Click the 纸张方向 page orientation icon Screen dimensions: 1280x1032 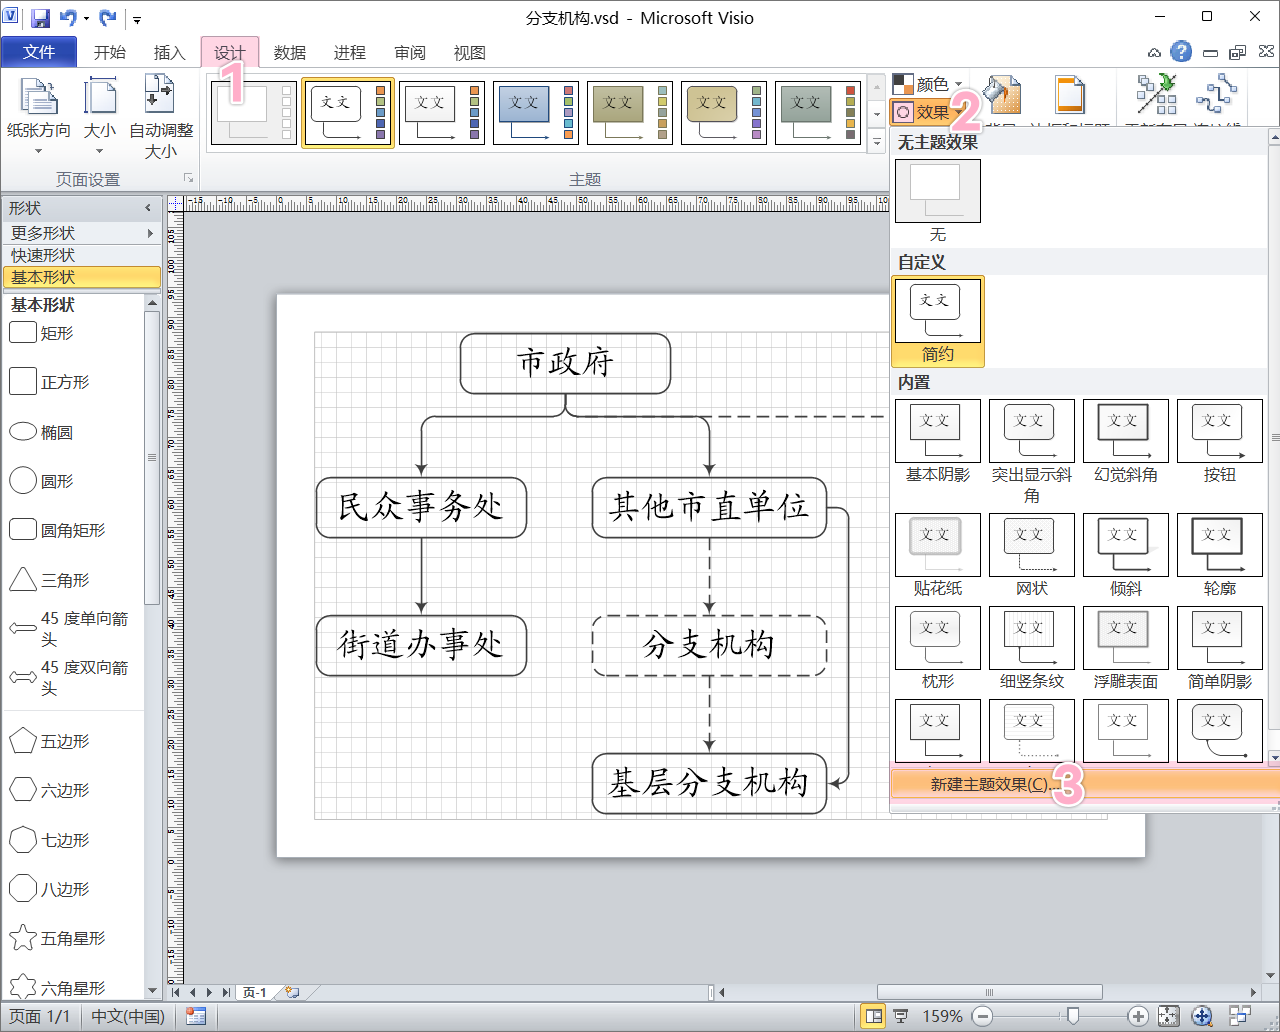tap(39, 98)
